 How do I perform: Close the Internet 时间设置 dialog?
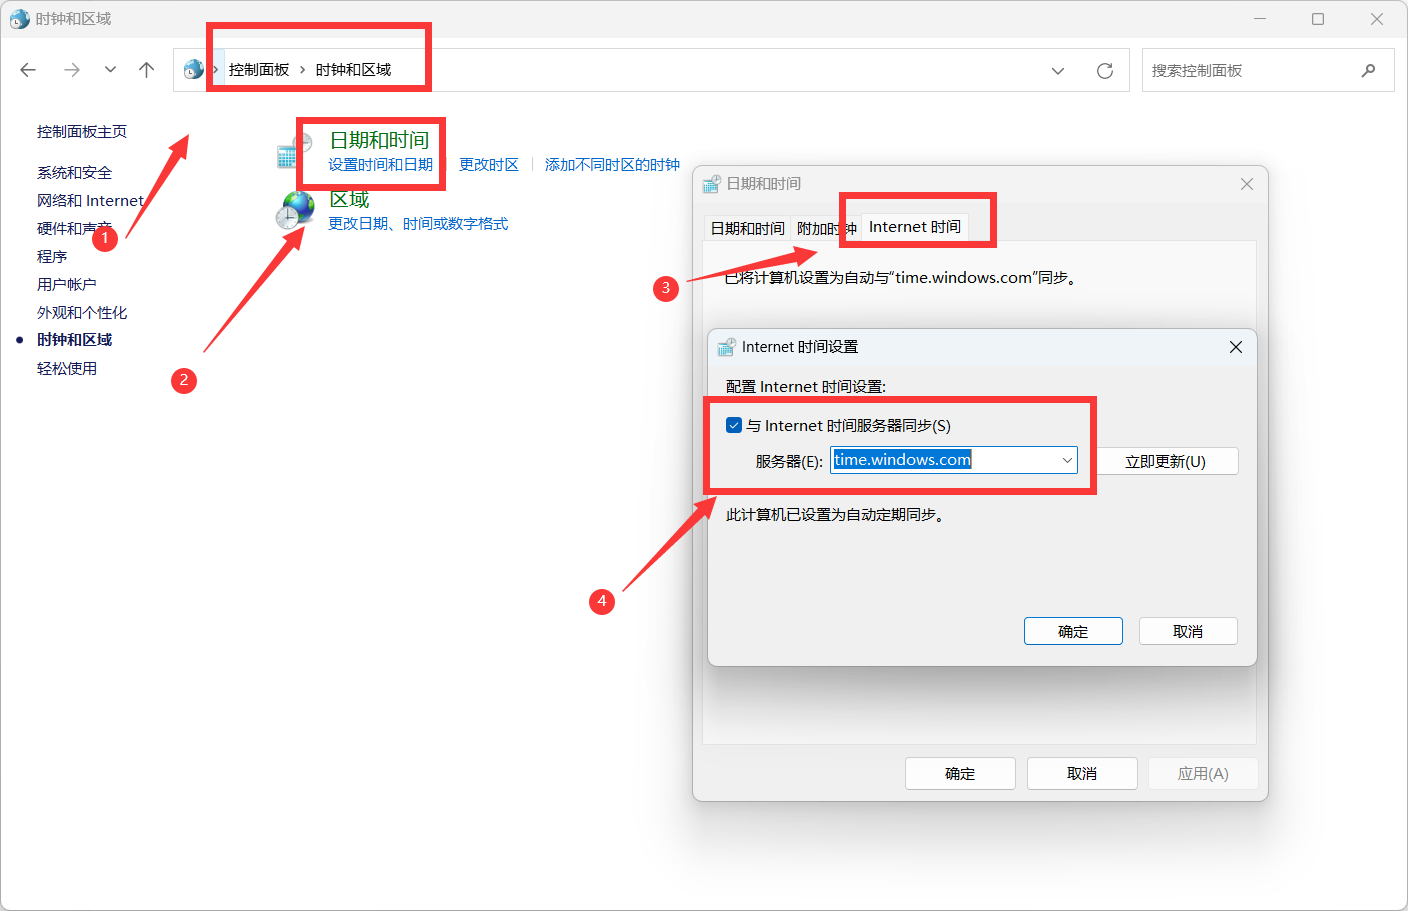click(1236, 347)
